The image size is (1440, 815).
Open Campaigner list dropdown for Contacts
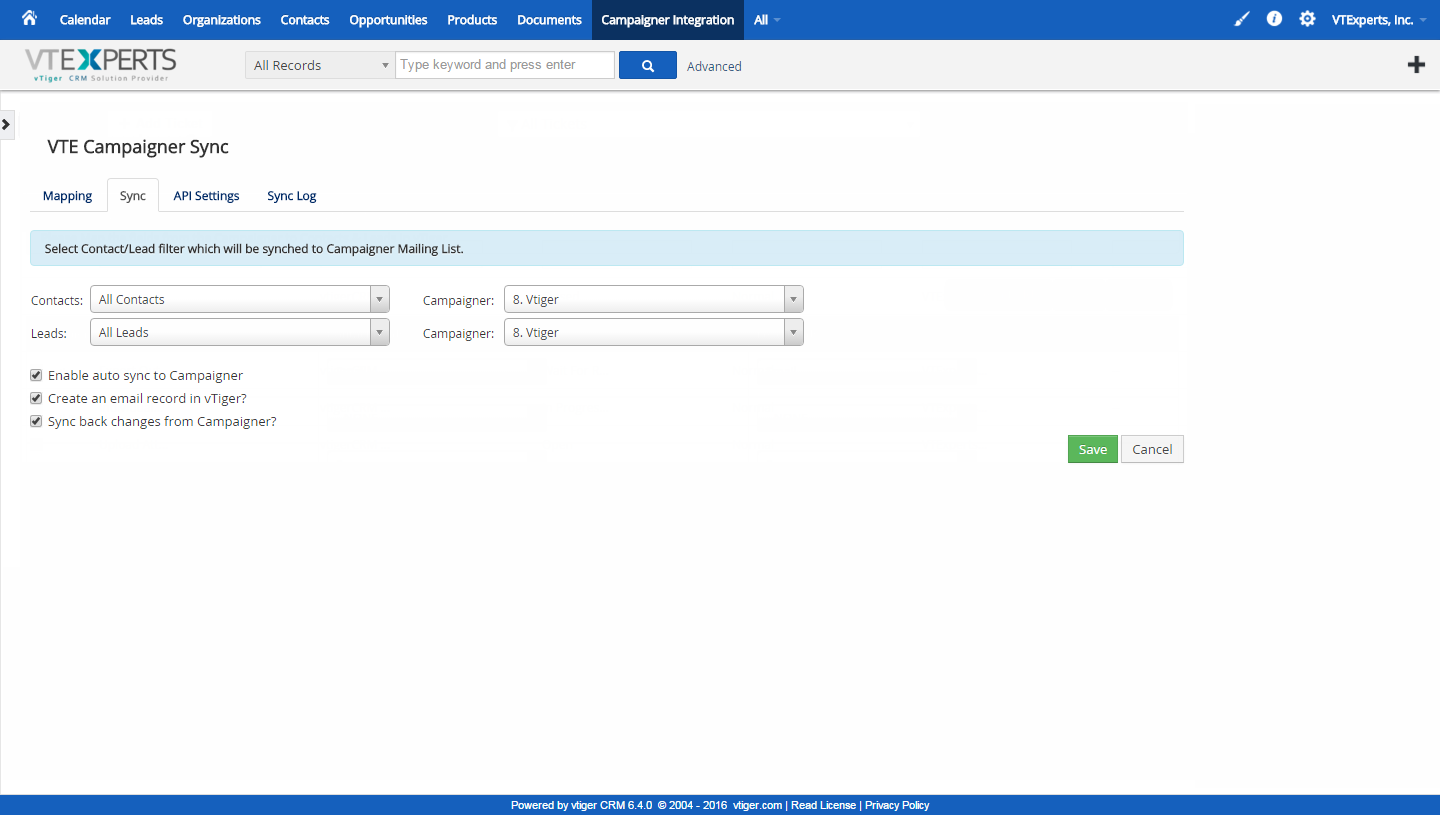tap(654, 299)
